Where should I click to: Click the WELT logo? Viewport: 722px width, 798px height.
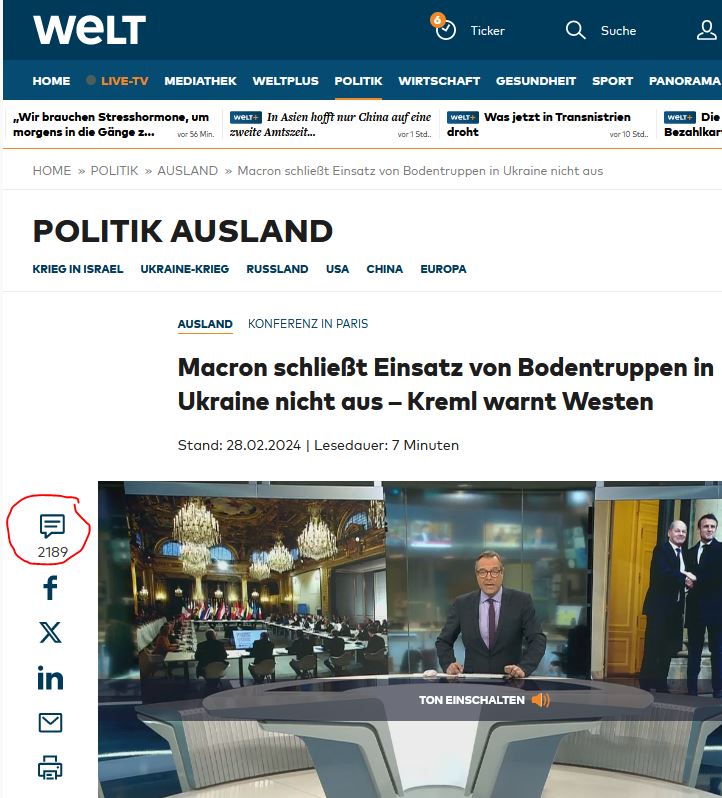89,30
